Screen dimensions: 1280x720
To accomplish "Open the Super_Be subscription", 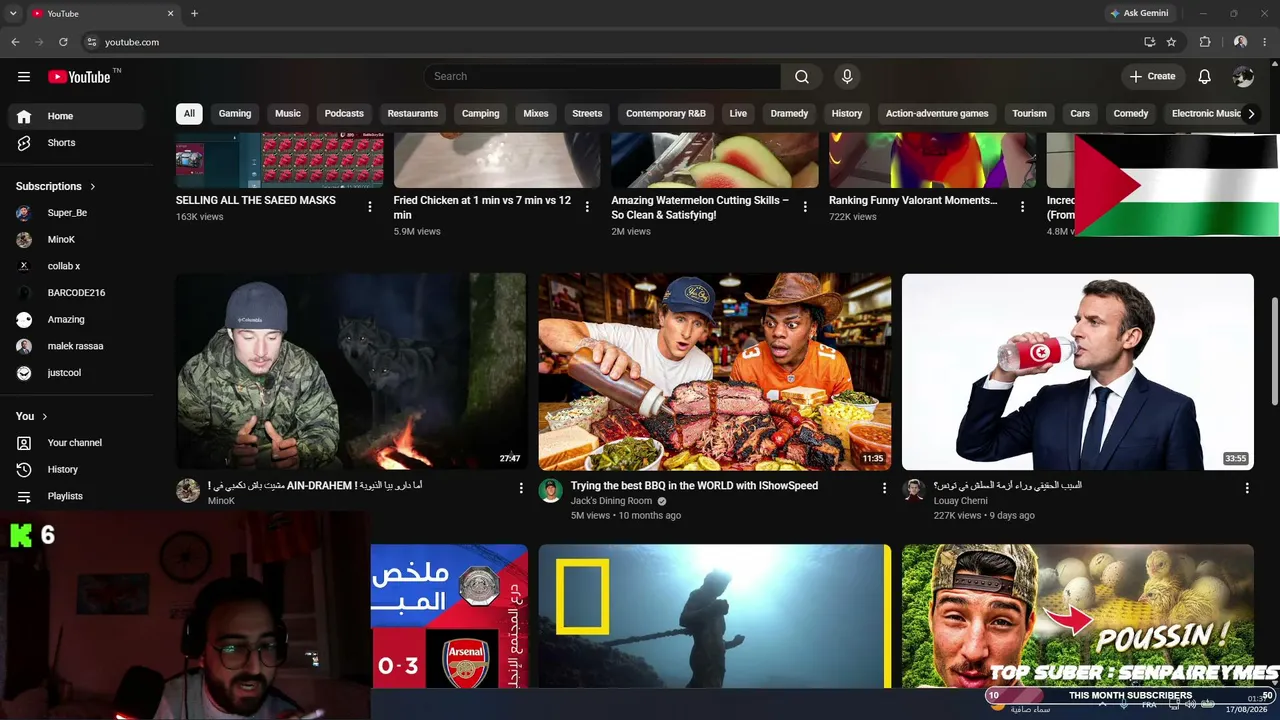I will 77,213.
